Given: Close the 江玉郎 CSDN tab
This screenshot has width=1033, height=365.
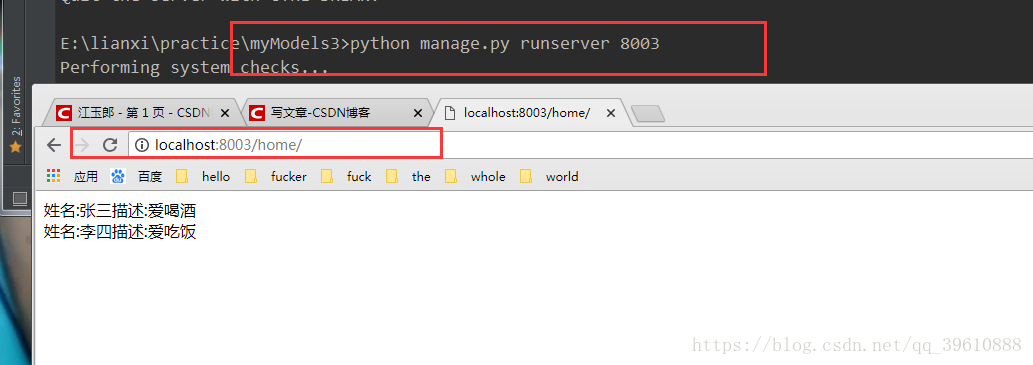Looking at the screenshot, I should 225,113.
